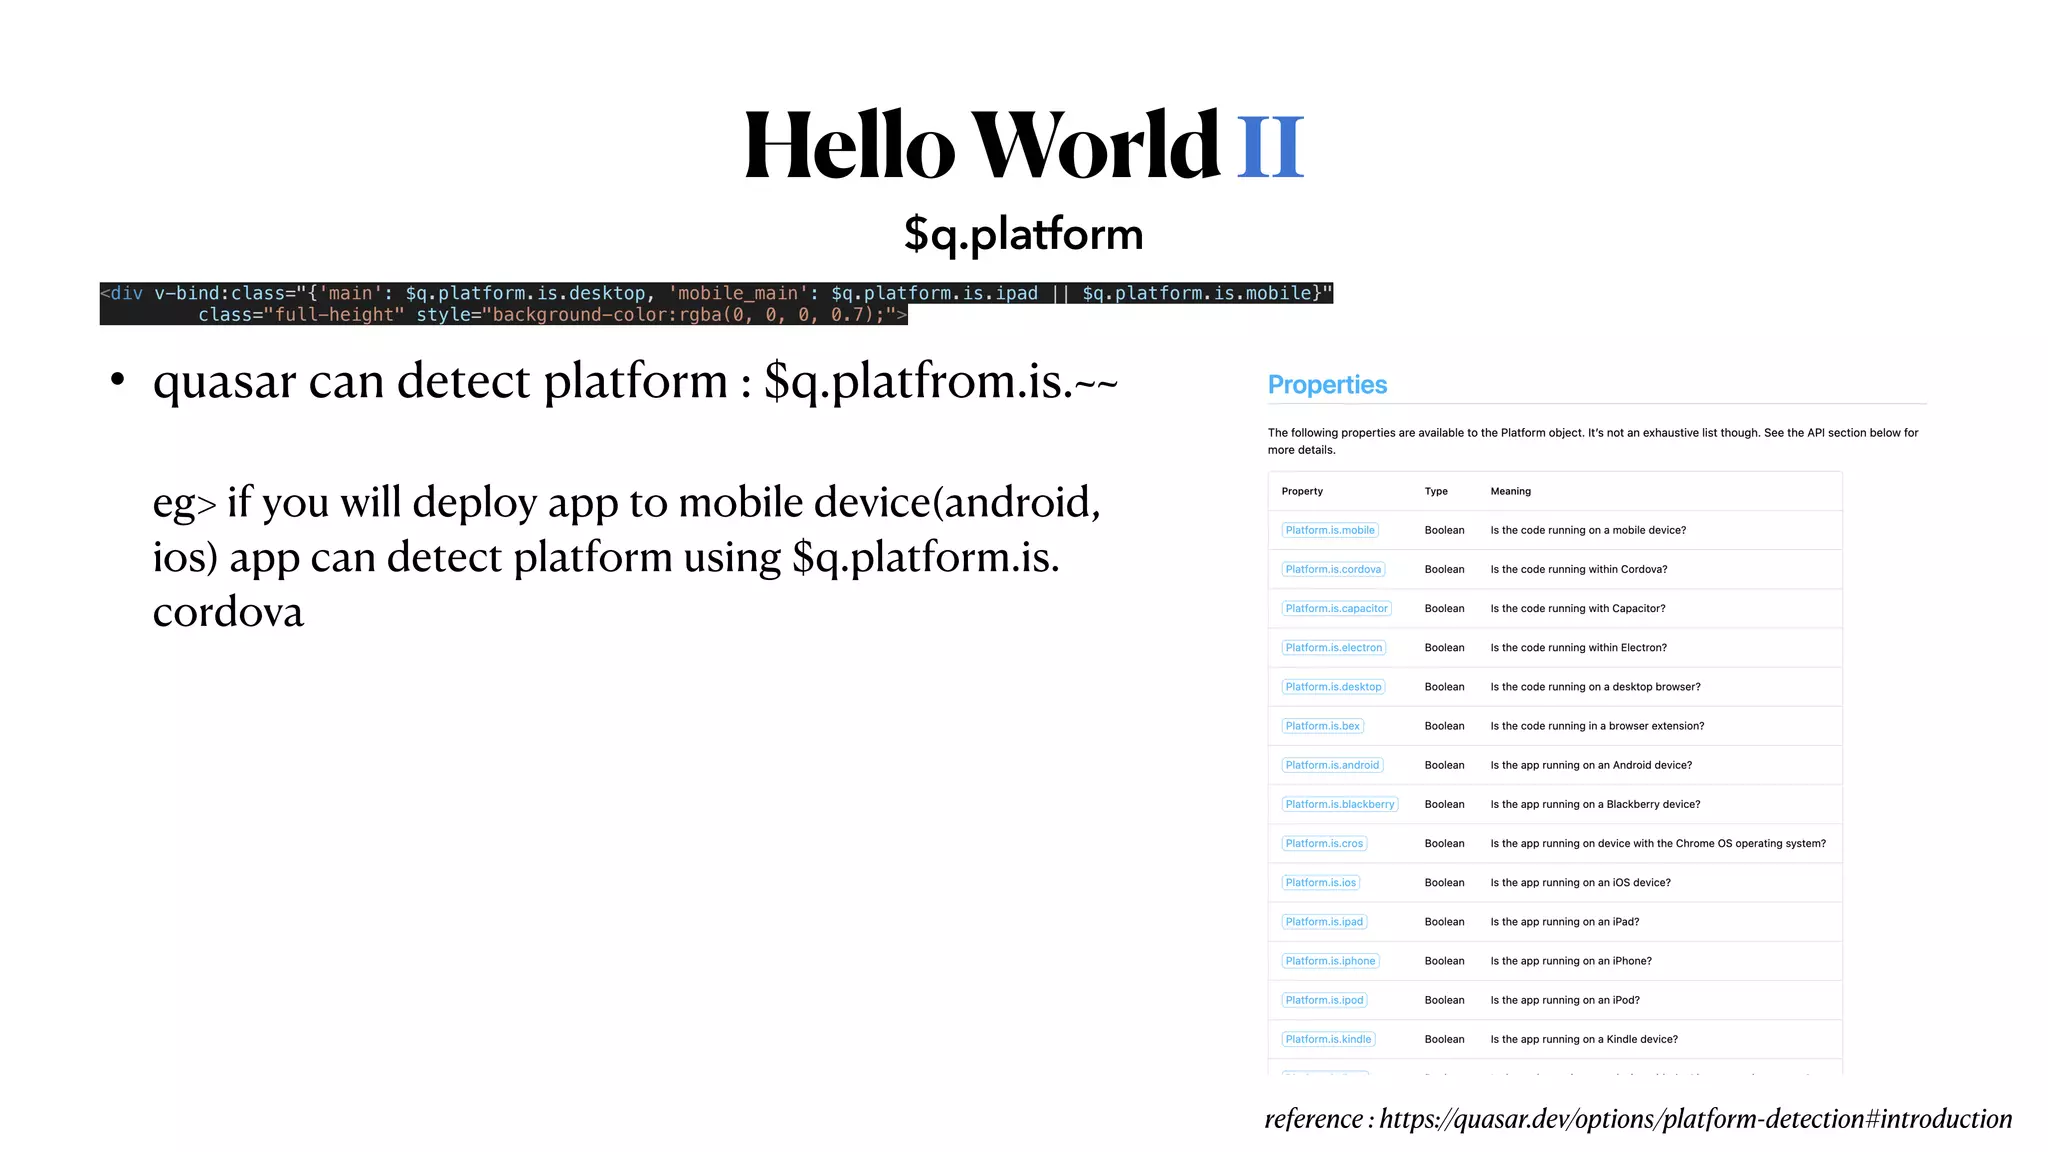The image size is (2048, 1152).
Task: Click the Platform.is.android property tag
Action: coord(1332,765)
